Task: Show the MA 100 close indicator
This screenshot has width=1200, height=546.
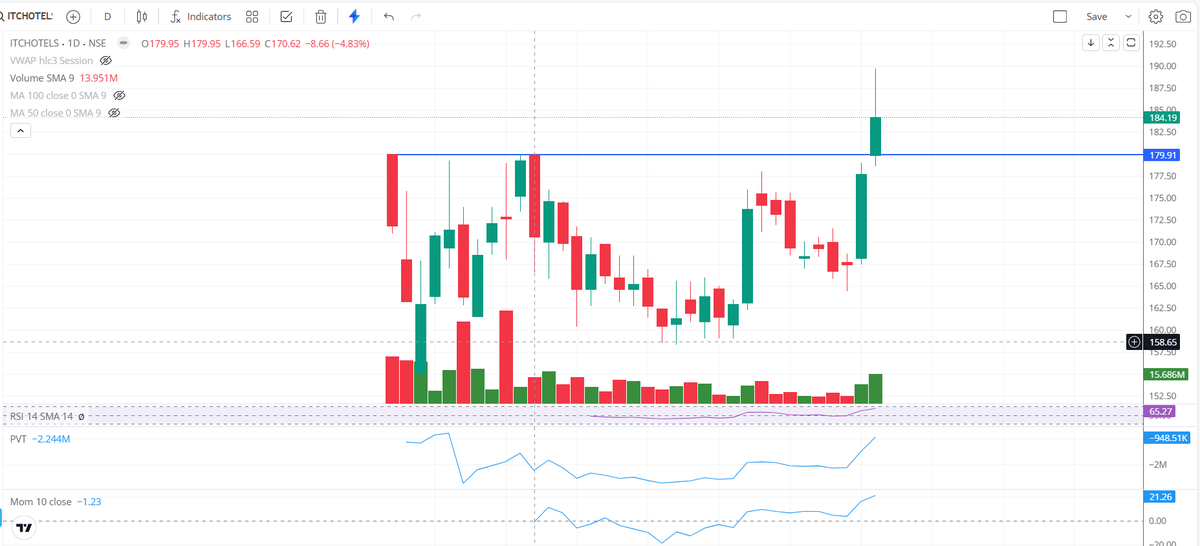Action: coord(119,95)
